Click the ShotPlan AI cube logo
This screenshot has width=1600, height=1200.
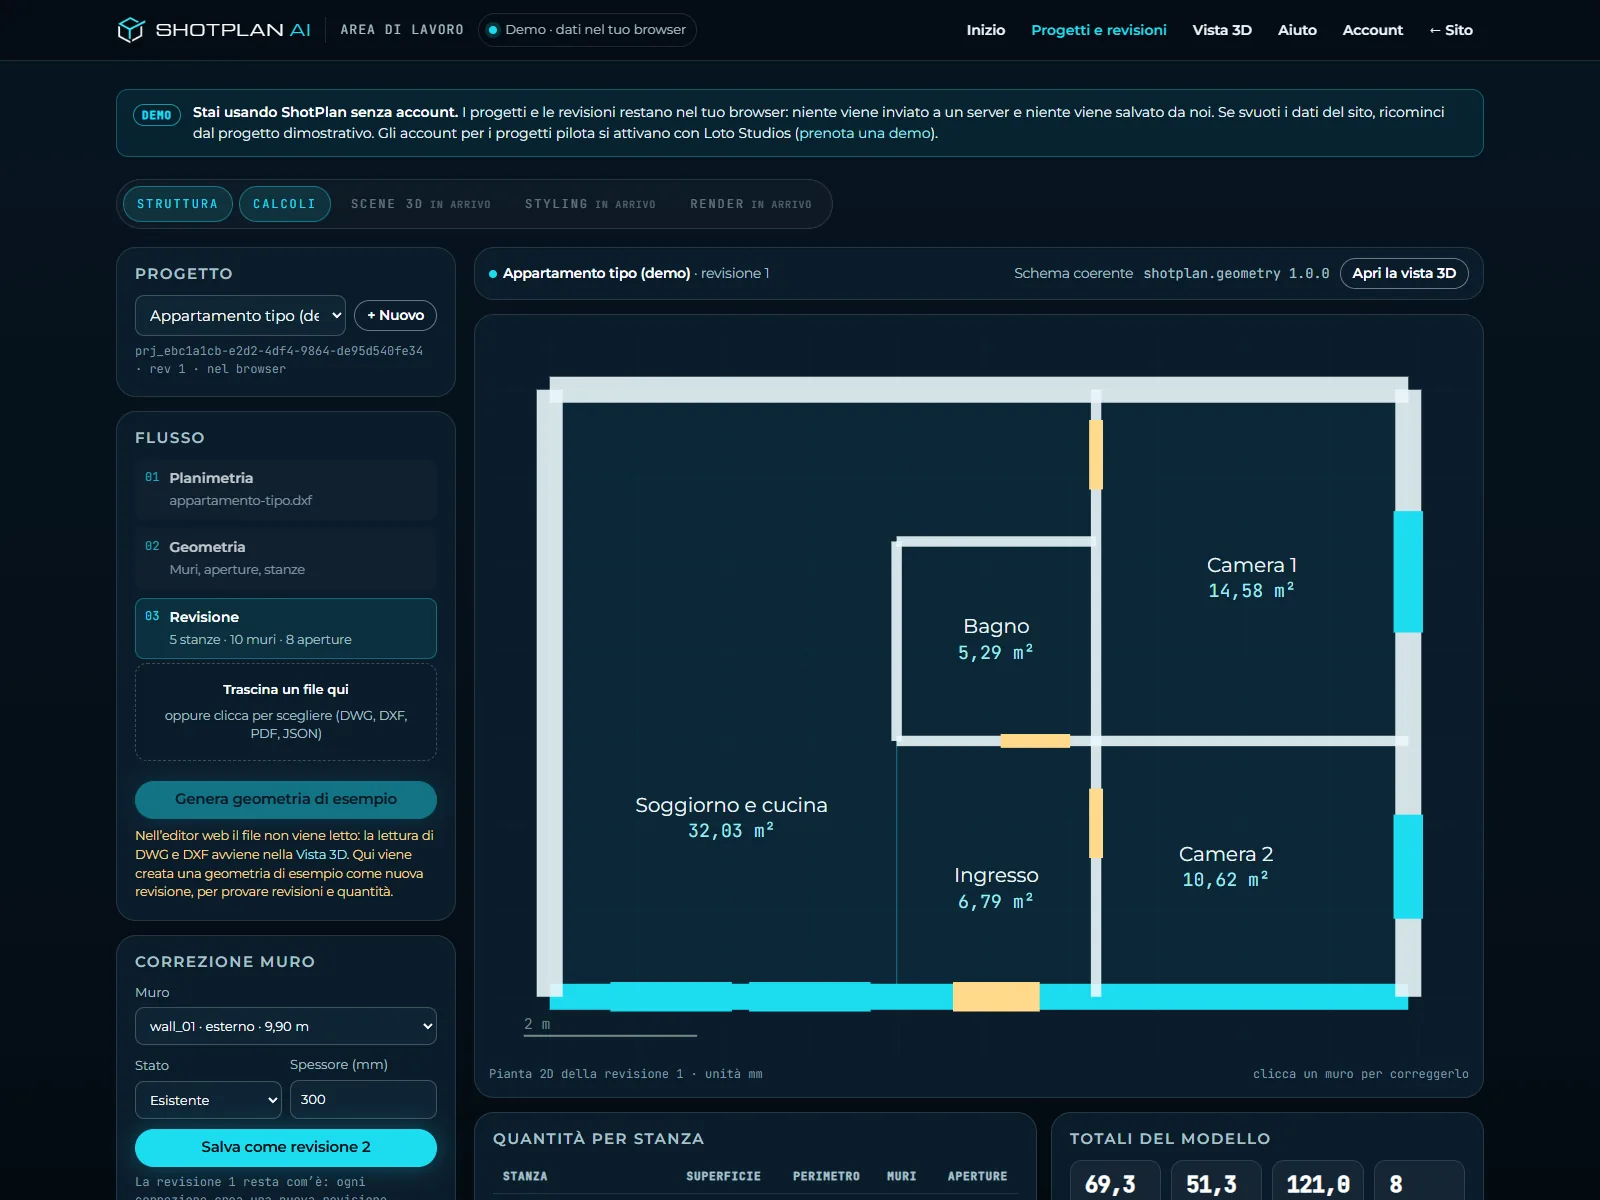click(x=131, y=30)
